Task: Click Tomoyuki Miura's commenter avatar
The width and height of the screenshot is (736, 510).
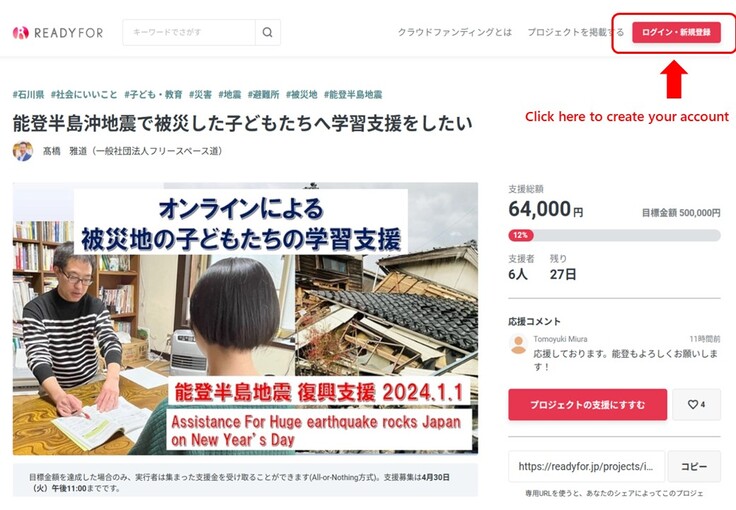Action: click(x=518, y=345)
